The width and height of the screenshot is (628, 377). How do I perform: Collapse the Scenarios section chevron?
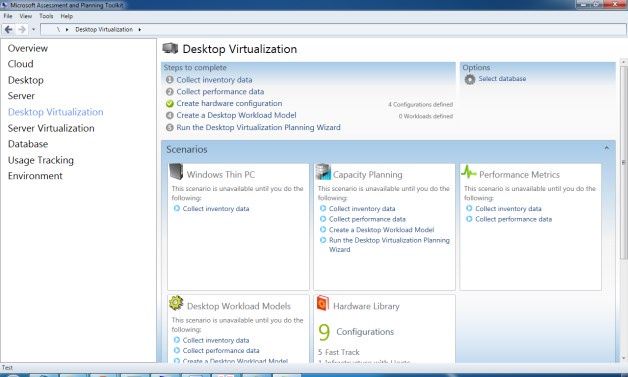click(607, 148)
